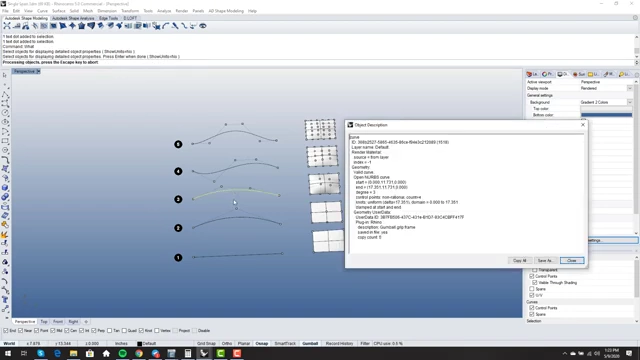Click the Sun panel tab

pos(579,74)
